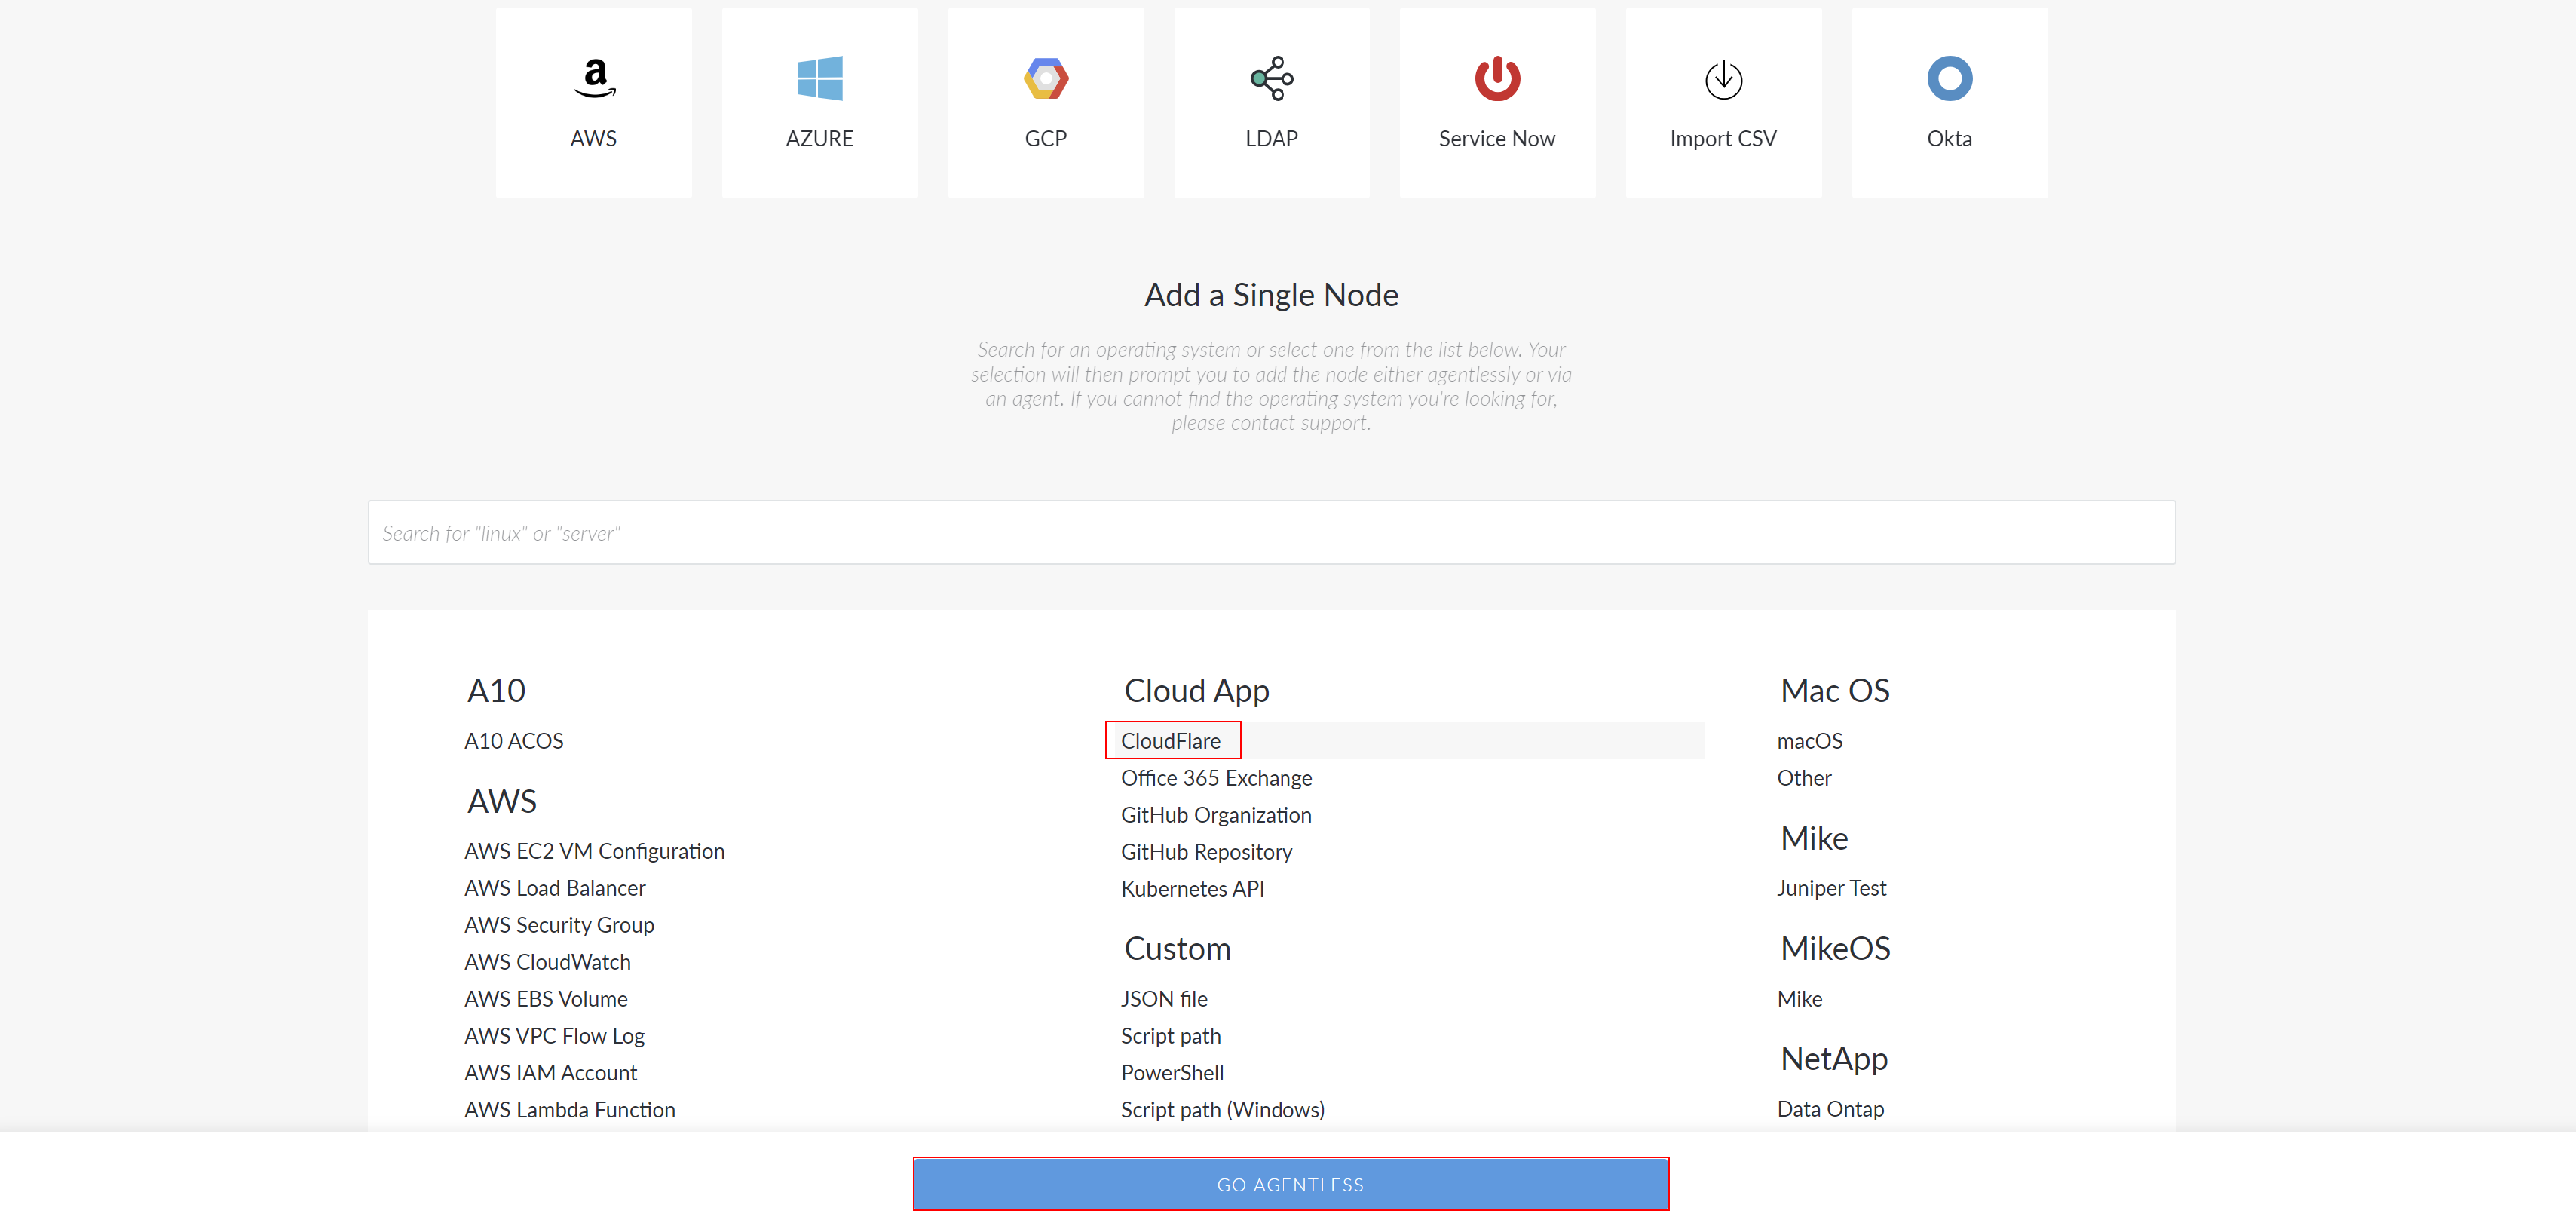
Task: Pick GitHub Organization
Action: pyautogui.click(x=1216, y=815)
